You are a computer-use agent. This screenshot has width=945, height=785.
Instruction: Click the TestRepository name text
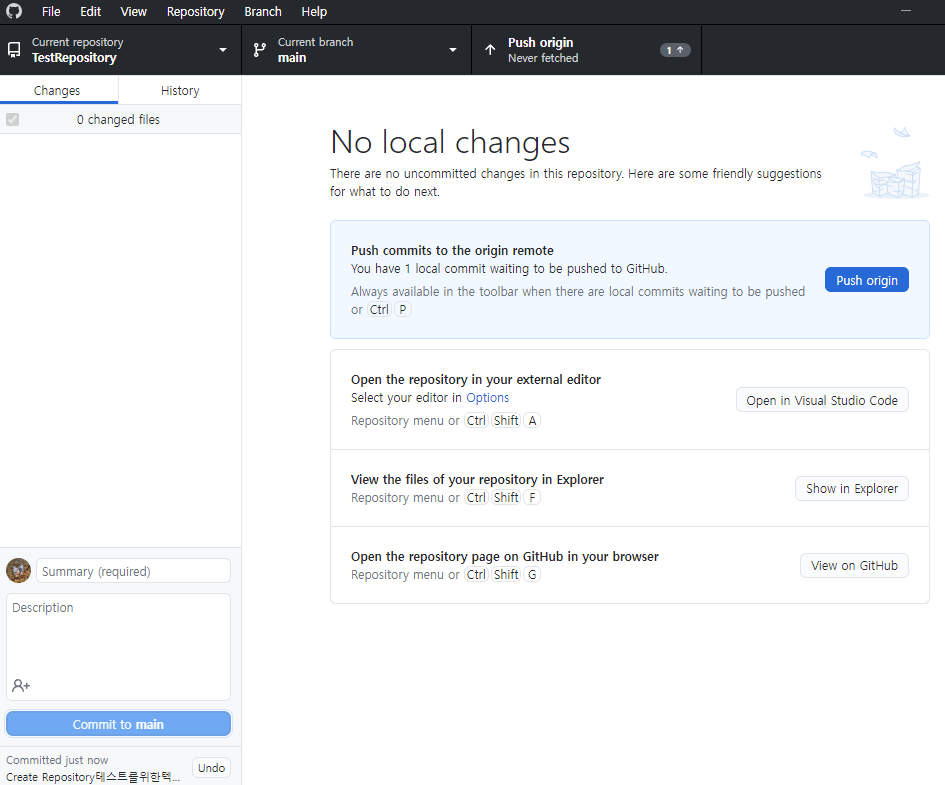pyautogui.click(x=74, y=58)
